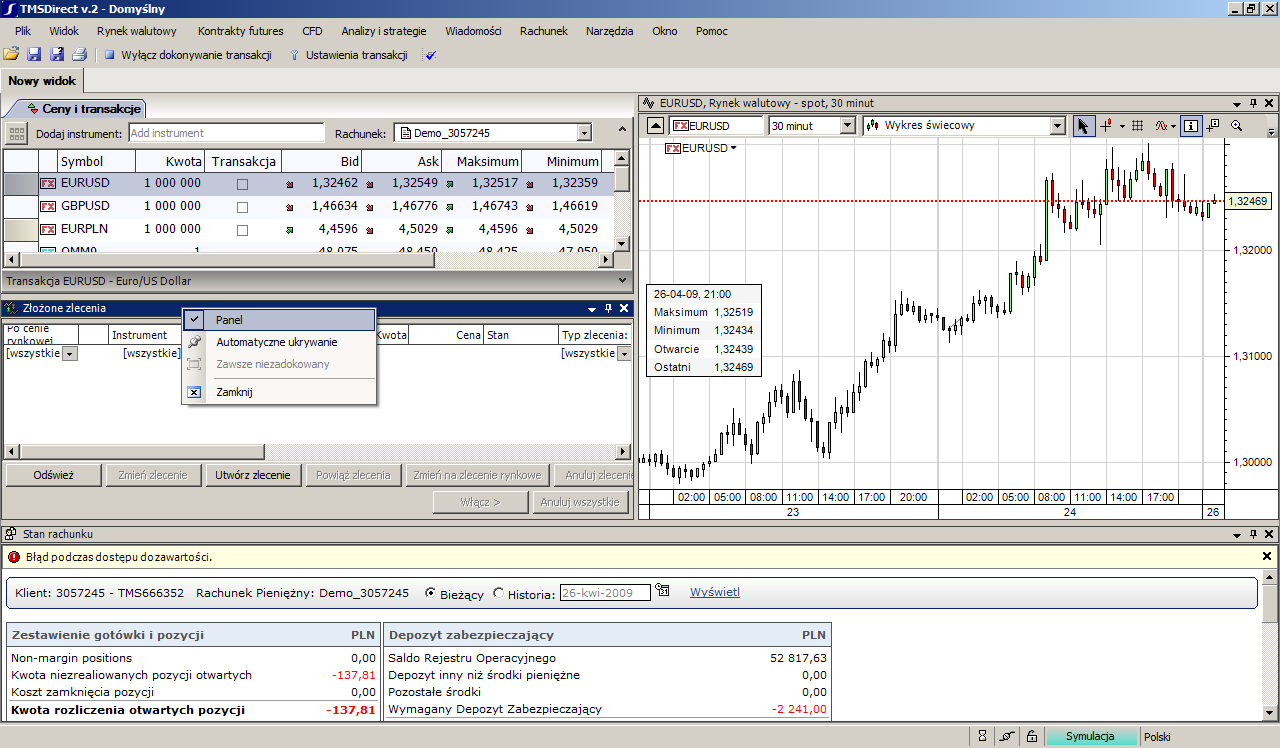Click FX icon in the GBPUSD row
1280x749 pixels.
48,207
